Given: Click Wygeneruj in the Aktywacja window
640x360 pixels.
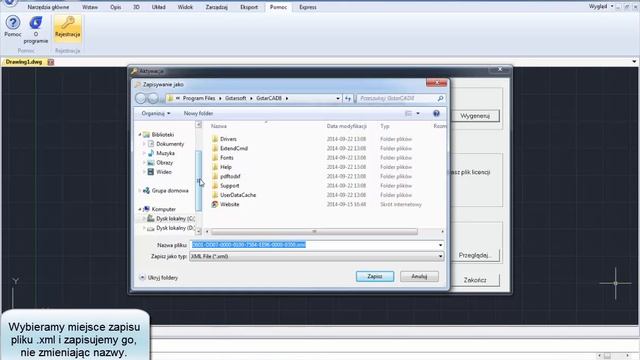Looking at the screenshot, I should (475, 116).
